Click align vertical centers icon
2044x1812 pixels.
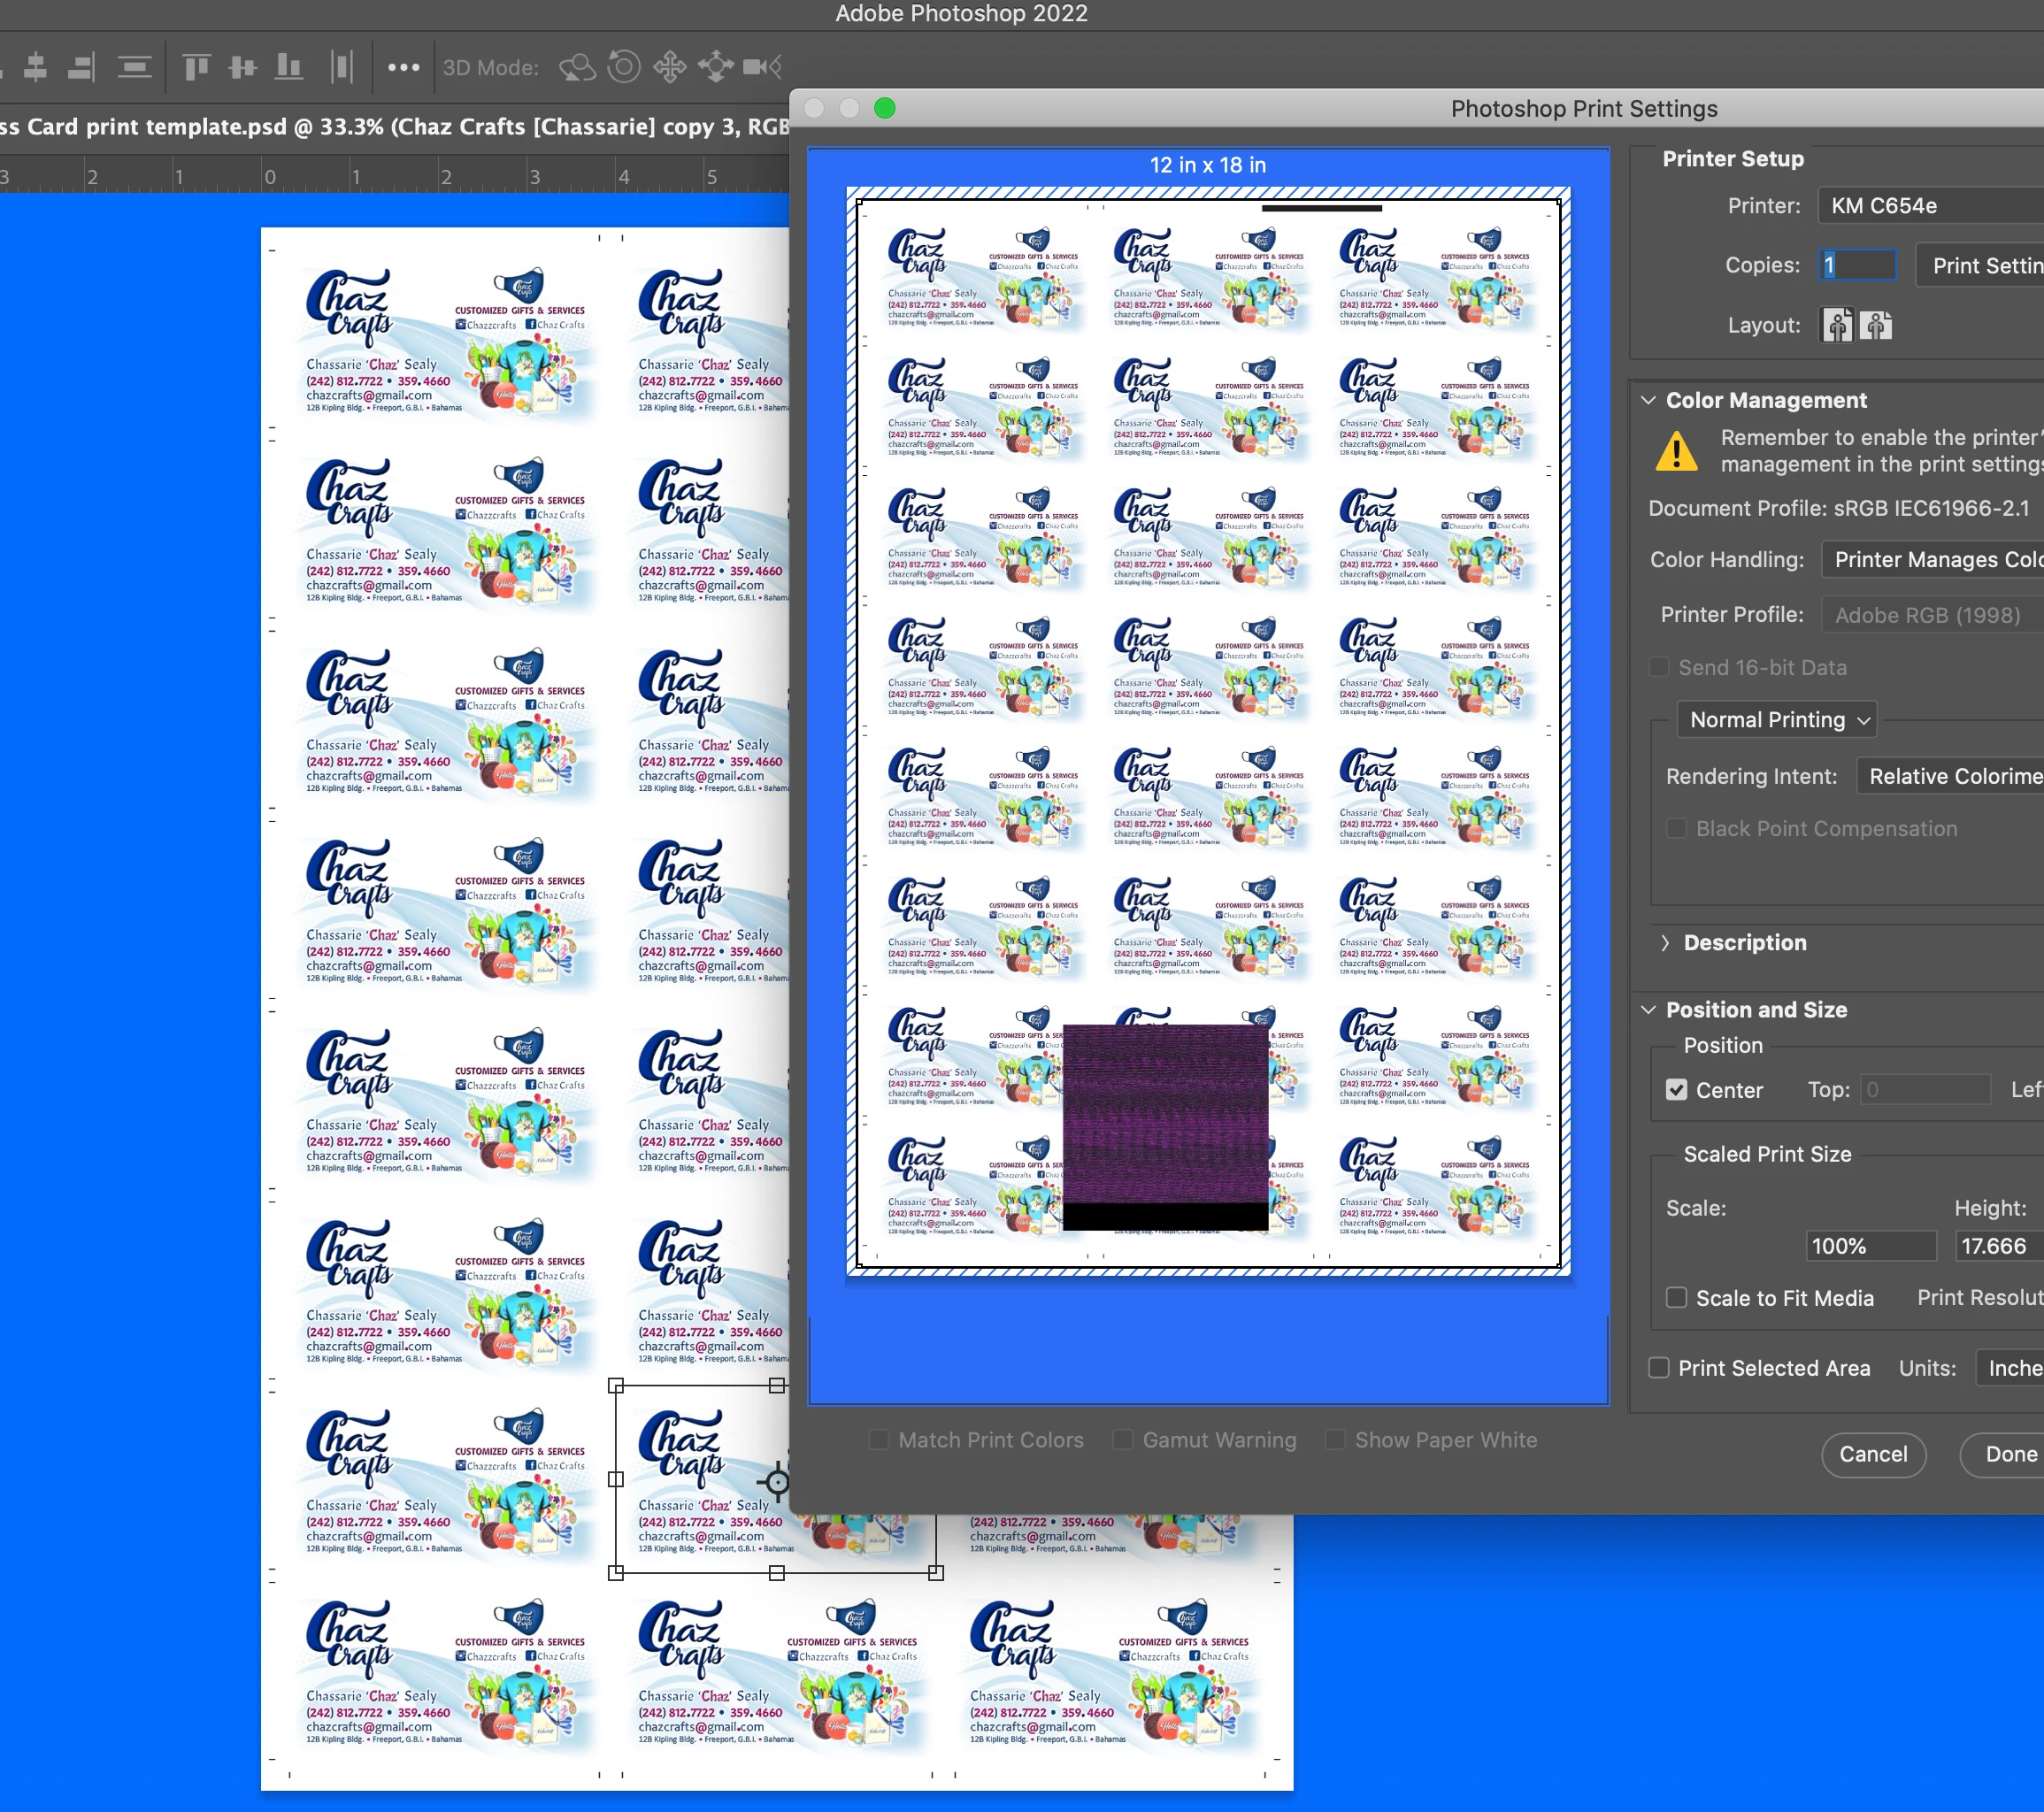coord(242,67)
